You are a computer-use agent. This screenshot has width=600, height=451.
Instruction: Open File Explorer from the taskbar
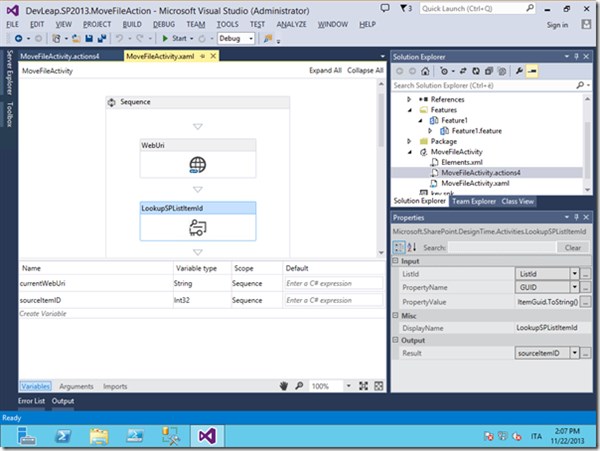point(99,436)
